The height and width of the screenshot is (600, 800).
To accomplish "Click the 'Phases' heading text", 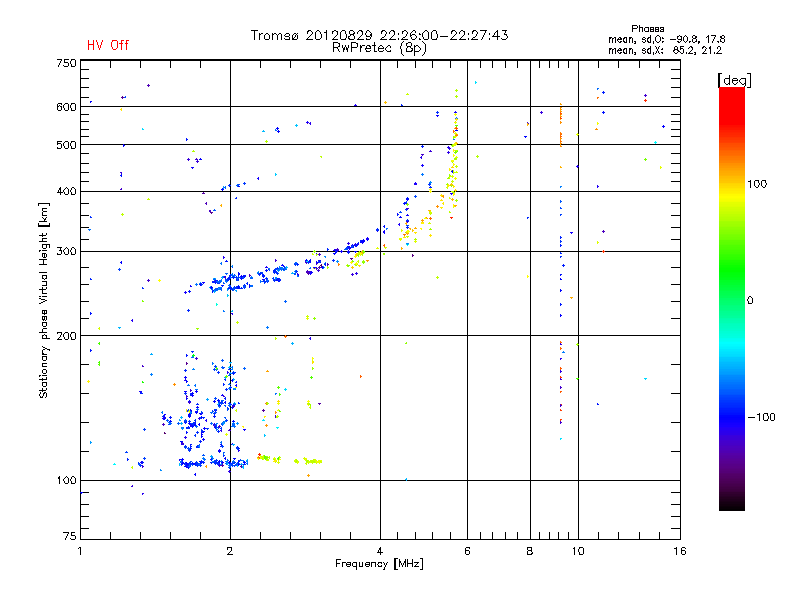I will [647, 29].
